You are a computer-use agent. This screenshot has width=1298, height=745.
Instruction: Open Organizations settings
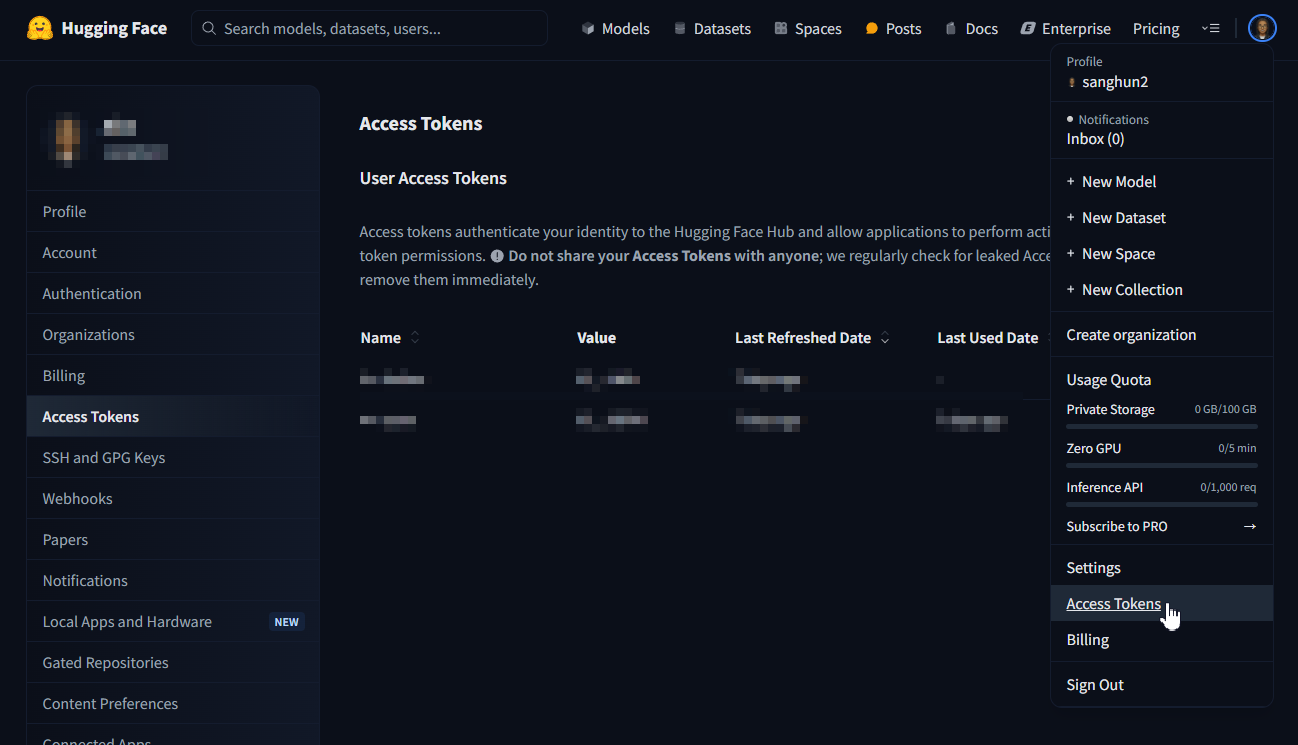(173, 334)
